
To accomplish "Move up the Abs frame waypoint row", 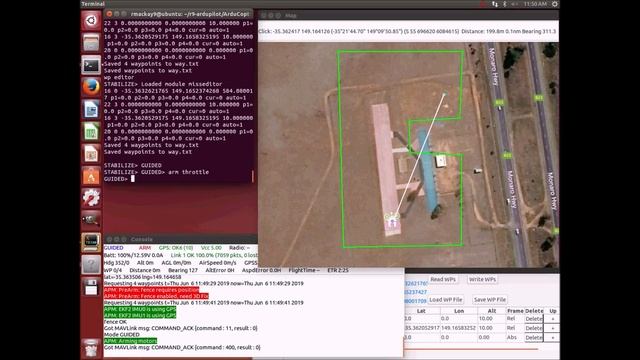I will tap(552, 338).
